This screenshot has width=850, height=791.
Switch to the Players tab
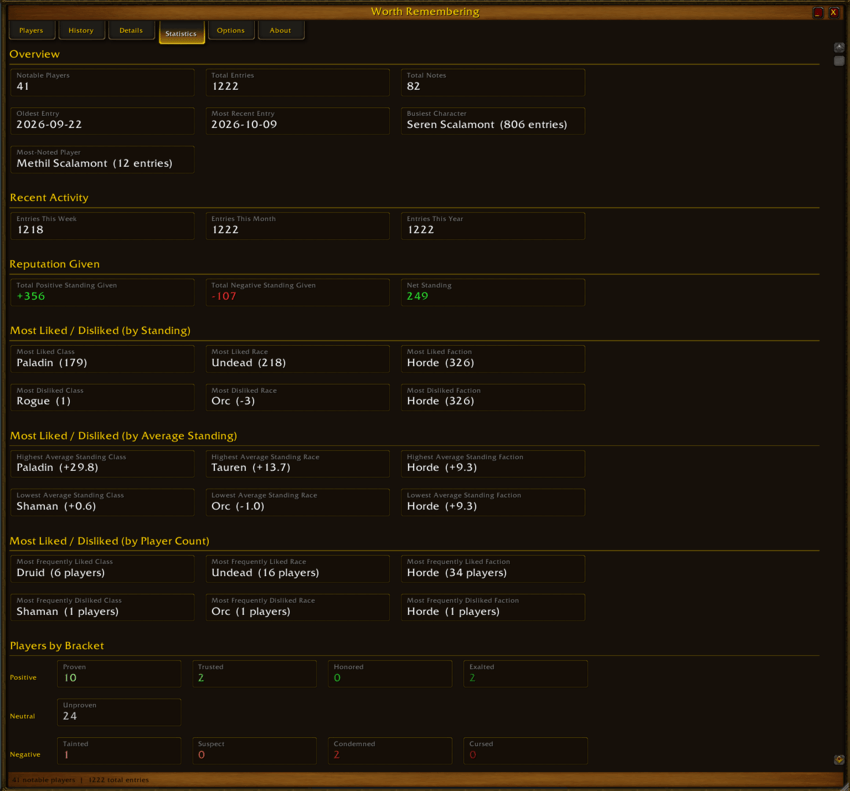[x=31, y=30]
